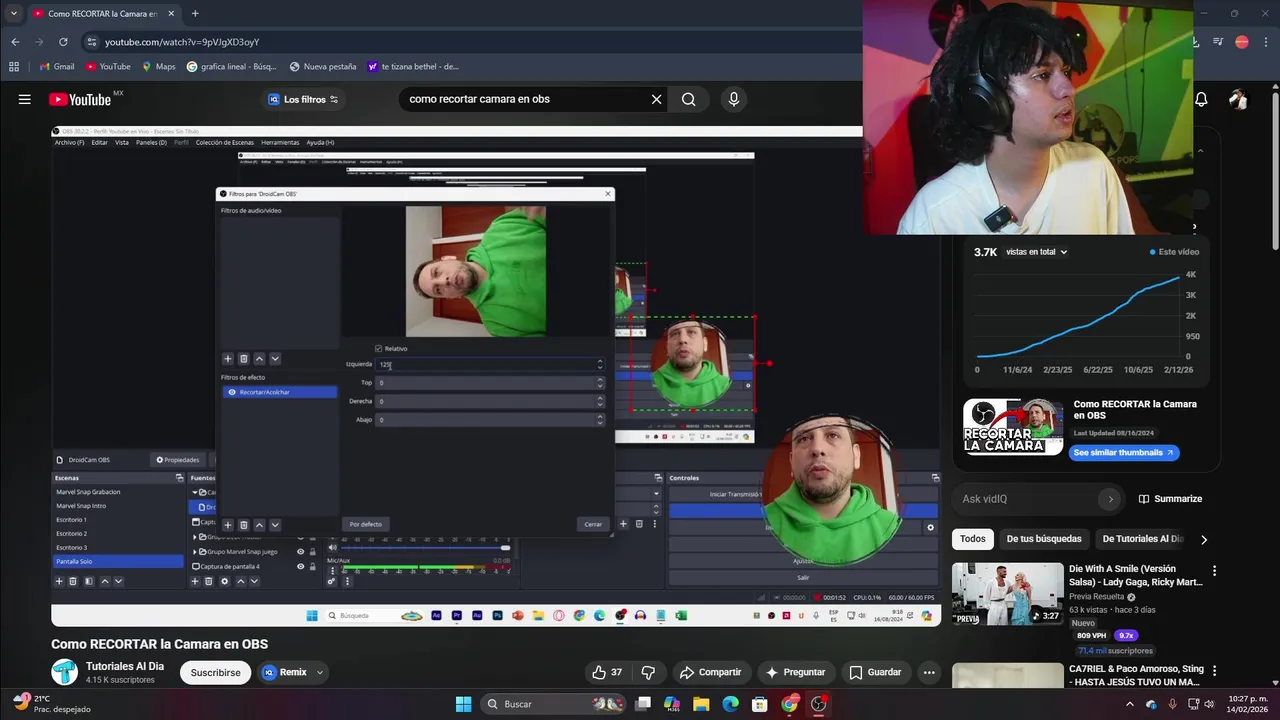This screenshot has height=720, width=1280.
Task: Open the RECORTAR LA CAMARA thumbnail preview
Action: point(1013,427)
